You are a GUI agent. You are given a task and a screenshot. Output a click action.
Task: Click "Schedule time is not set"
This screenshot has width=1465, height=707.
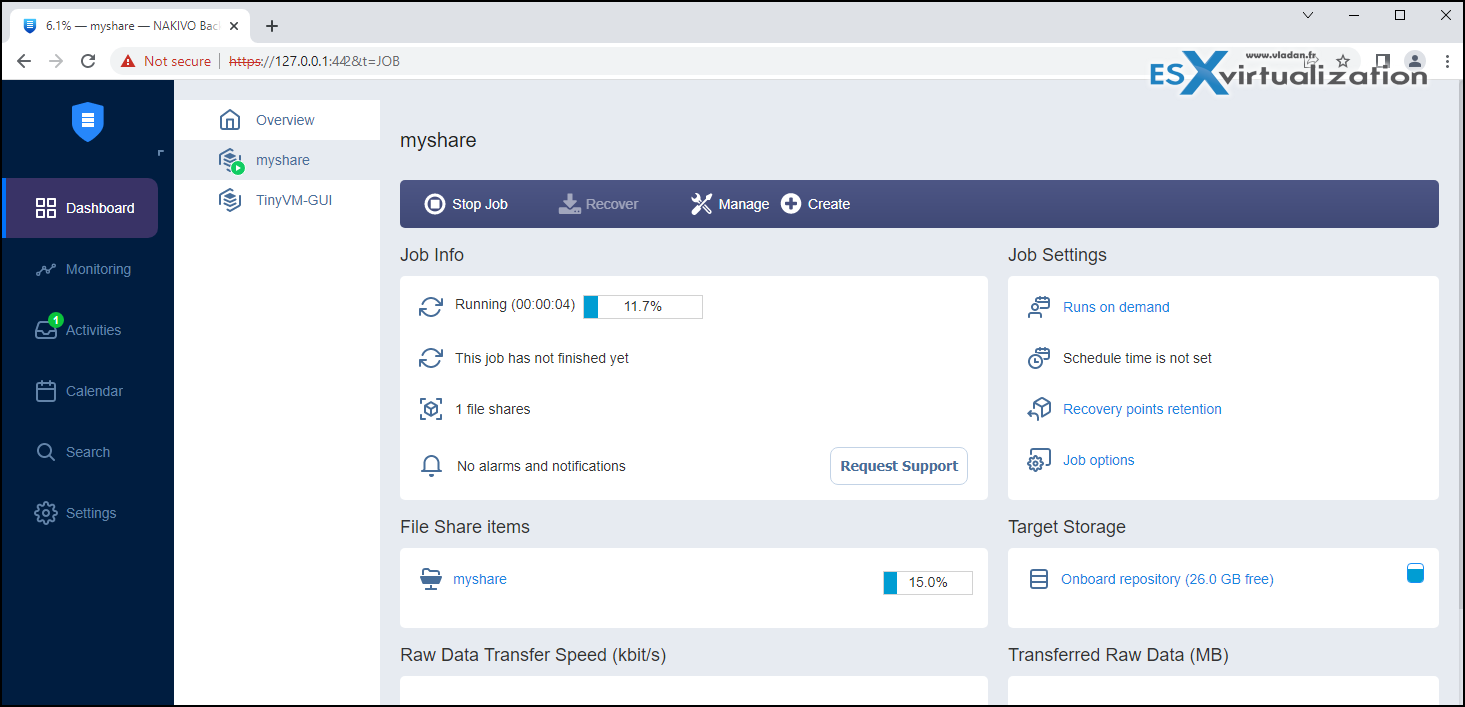coord(1137,358)
